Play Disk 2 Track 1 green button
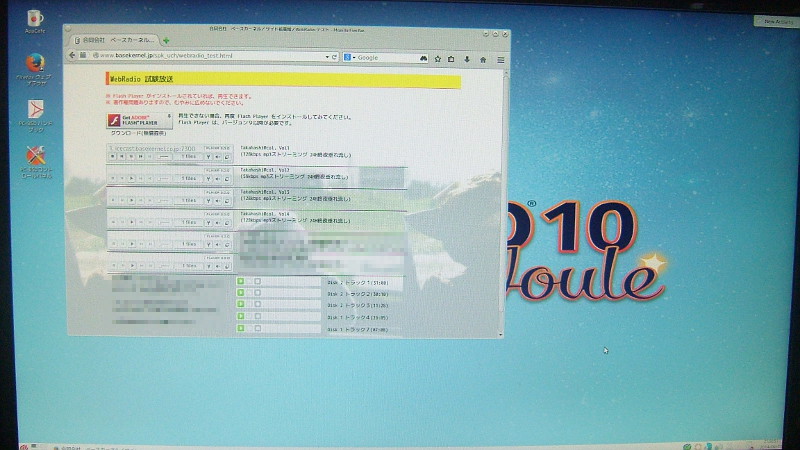The height and width of the screenshot is (450, 800). click(241, 282)
